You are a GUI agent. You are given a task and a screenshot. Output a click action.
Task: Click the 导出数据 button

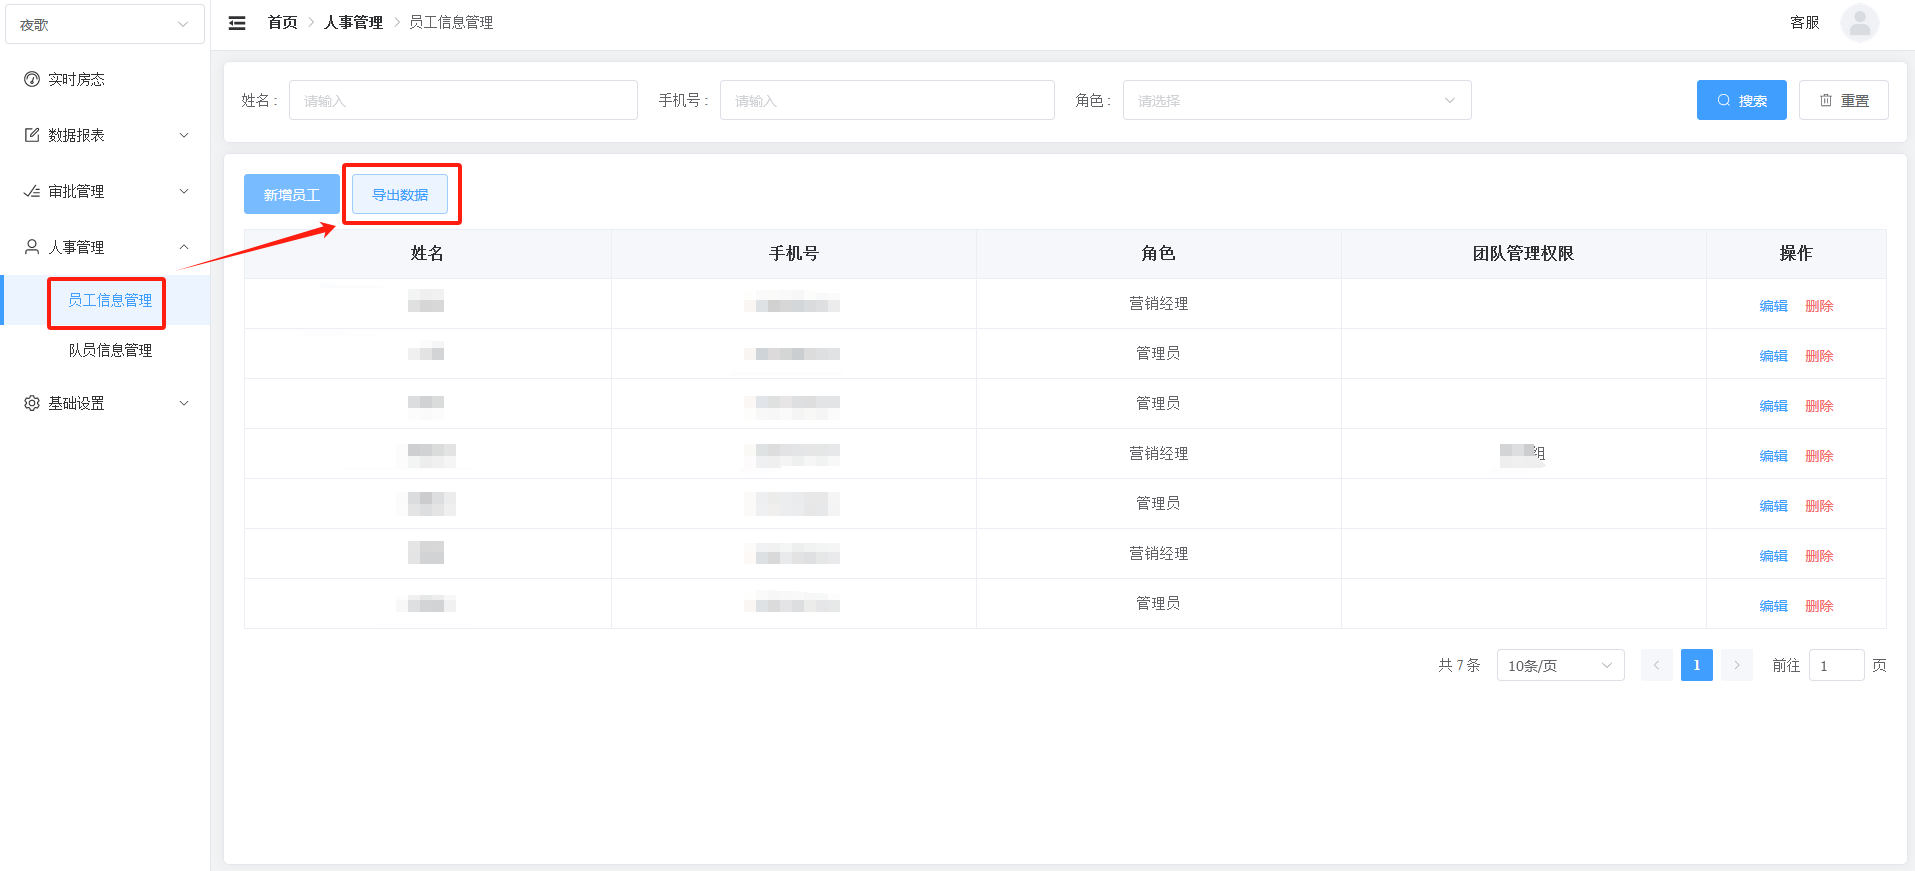400,194
